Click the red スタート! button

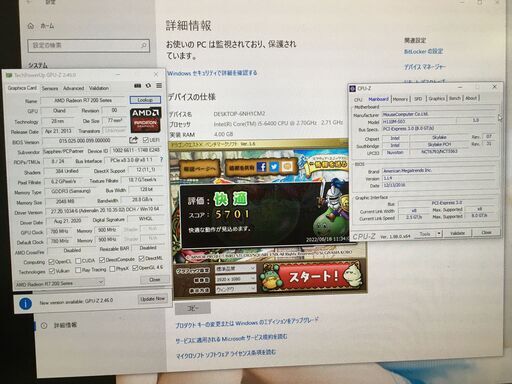[x=313, y=276]
